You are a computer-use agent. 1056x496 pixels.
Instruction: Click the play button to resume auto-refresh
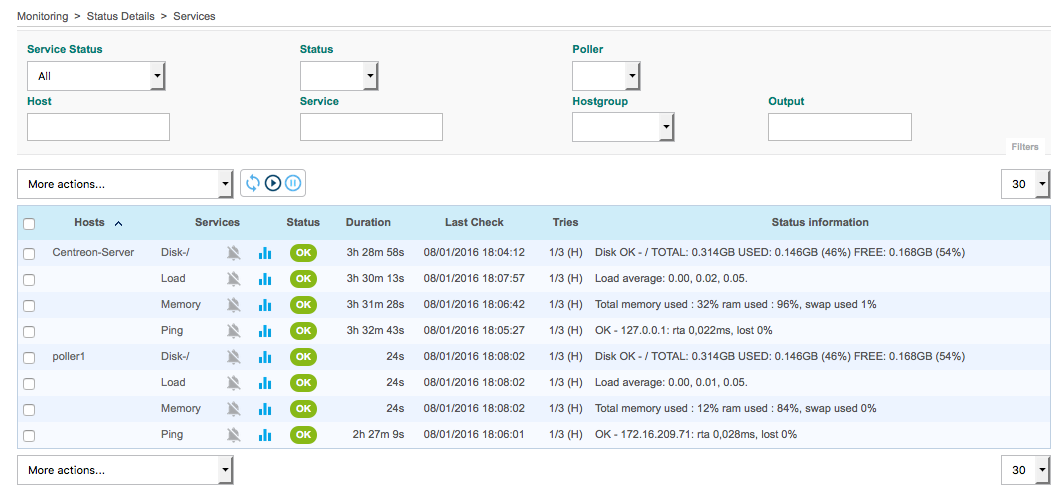tap(273, 183)
